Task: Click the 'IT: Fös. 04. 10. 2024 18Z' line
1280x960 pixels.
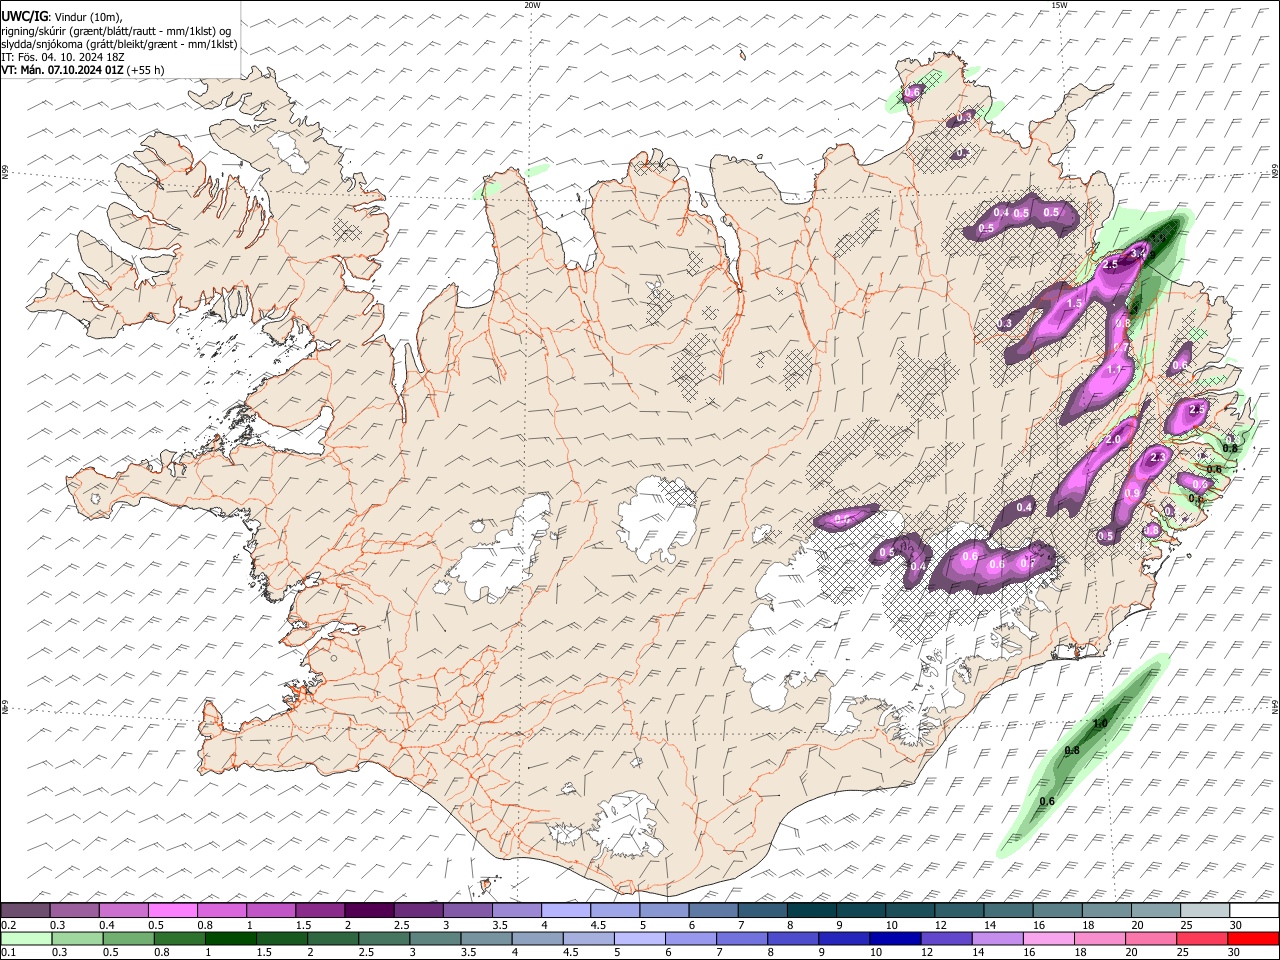Action: pyautogui.click(x=61, y=57)
